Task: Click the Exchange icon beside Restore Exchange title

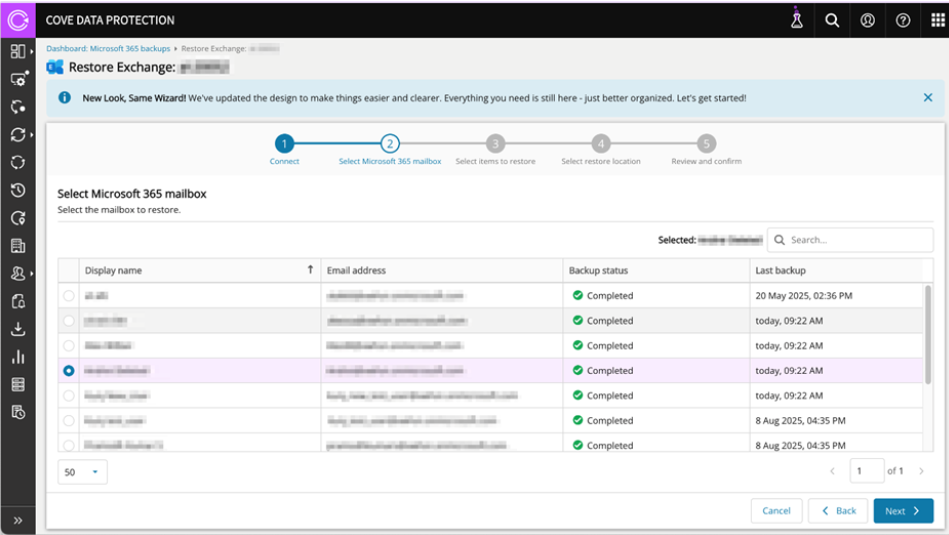Action: click(x=55, y=67)
